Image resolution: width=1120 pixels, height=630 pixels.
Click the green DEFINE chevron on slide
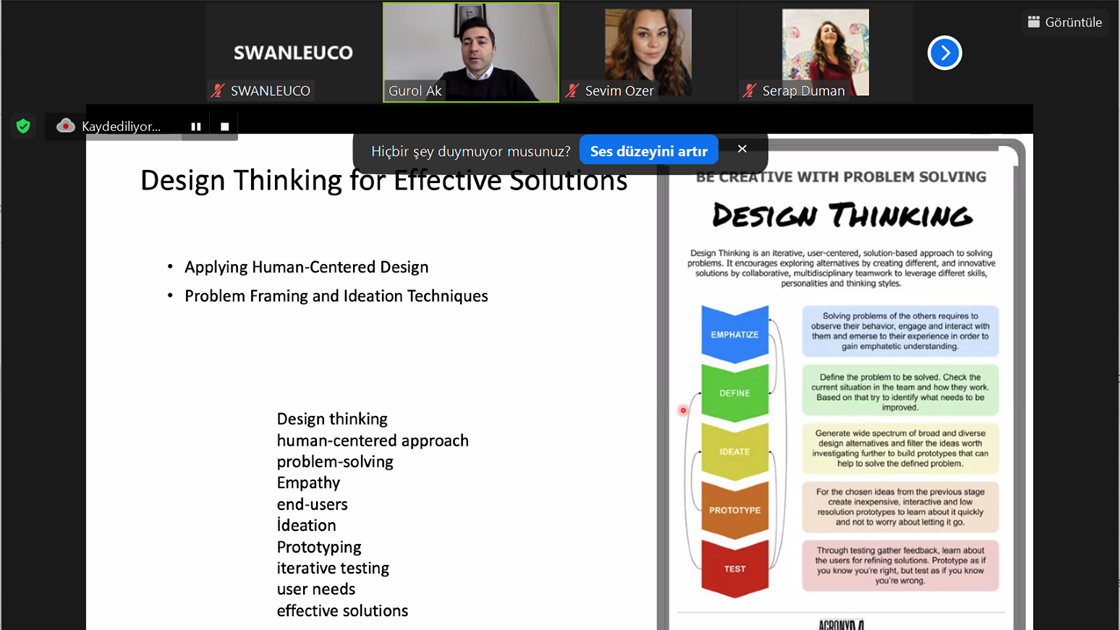point(735,393)
